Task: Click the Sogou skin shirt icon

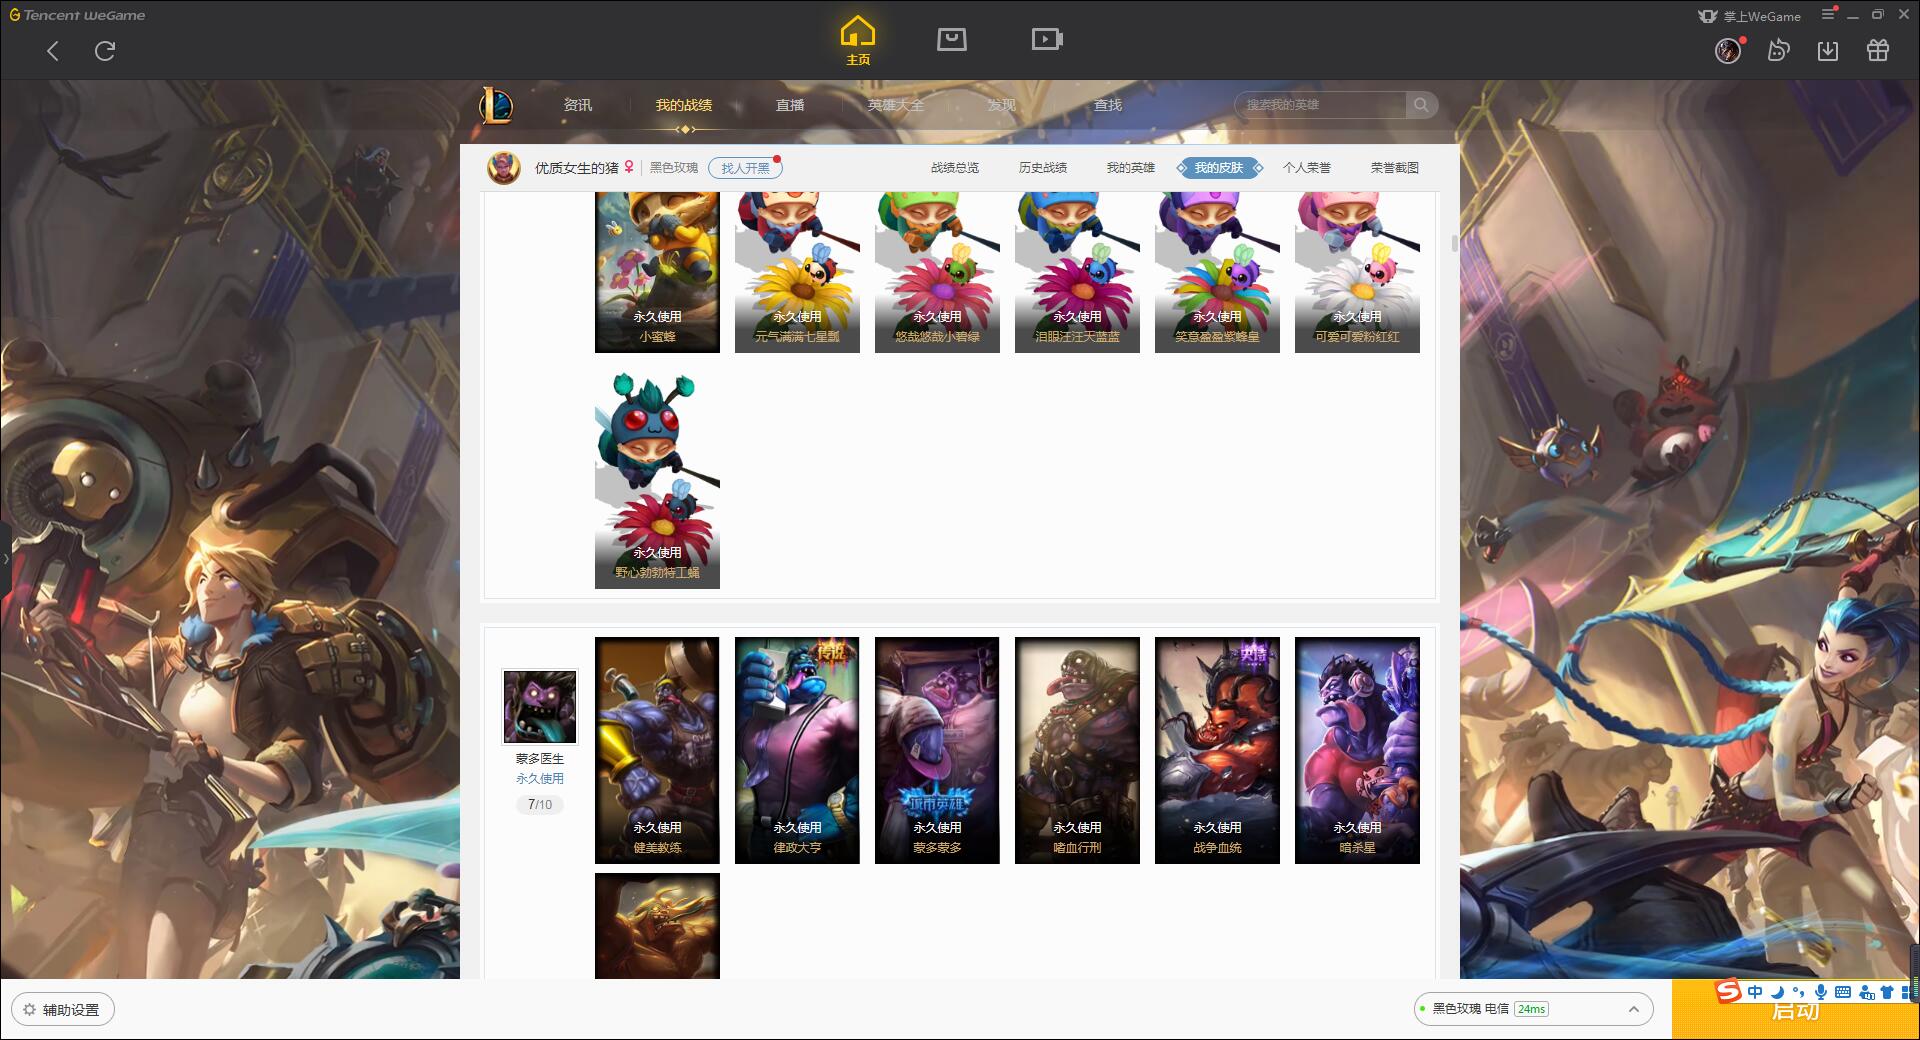Action: pos(1887,992)
